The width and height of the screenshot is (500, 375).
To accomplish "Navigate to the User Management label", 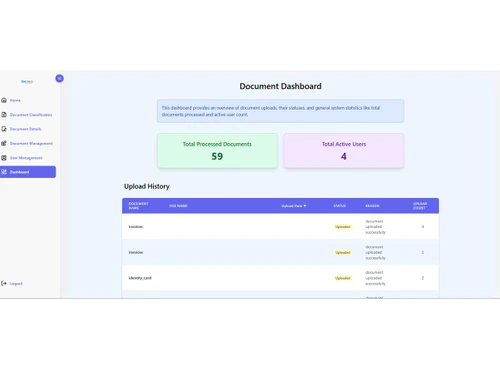I will 26,158.
